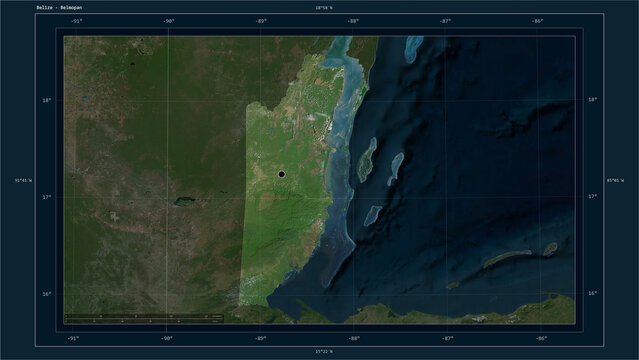Select the -90° longitude label on top edge

(169, 21)
